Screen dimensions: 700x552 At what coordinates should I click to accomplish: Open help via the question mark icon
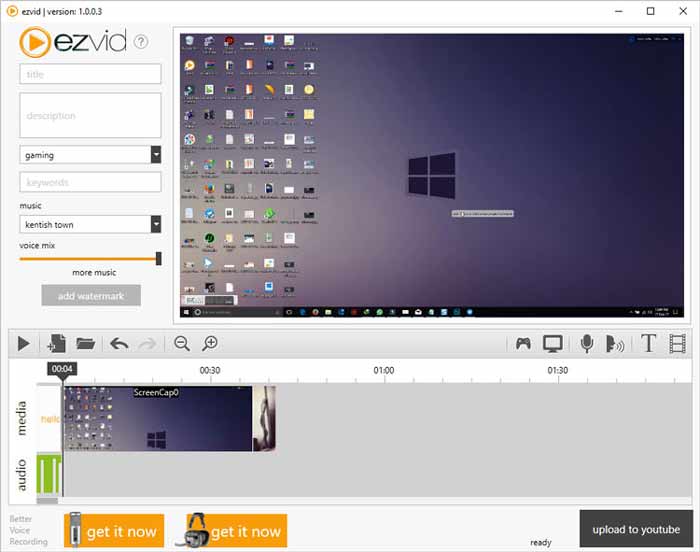coord(141,42)
